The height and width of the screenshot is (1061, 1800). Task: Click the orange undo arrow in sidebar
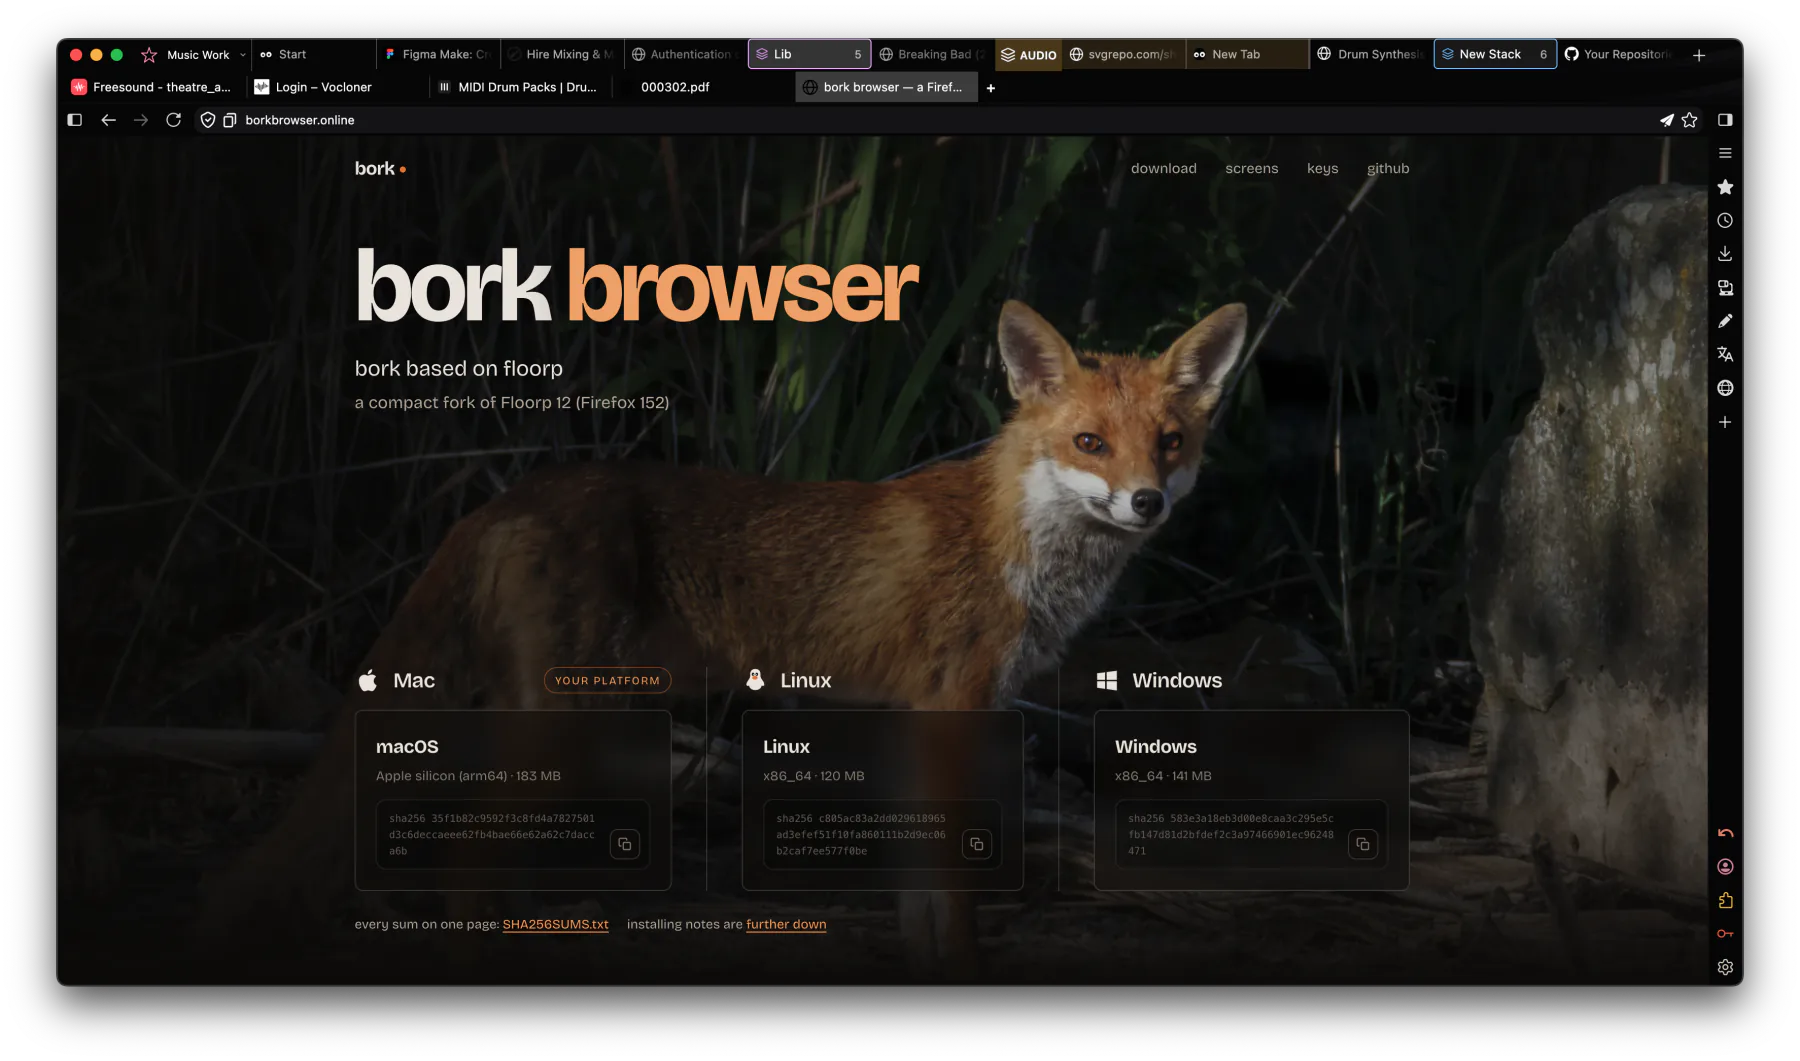(x=1725, y=833)
